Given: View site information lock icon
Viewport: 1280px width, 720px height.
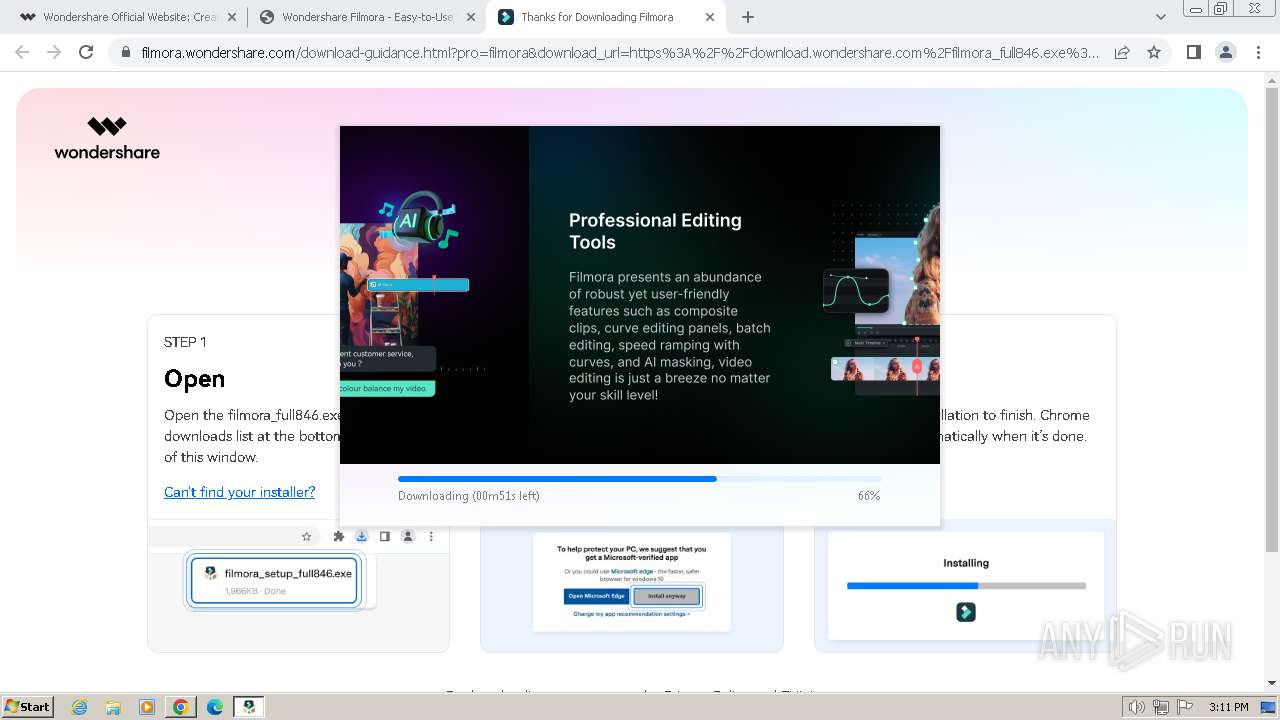Looking at the screenshot, I should [125, 52].
